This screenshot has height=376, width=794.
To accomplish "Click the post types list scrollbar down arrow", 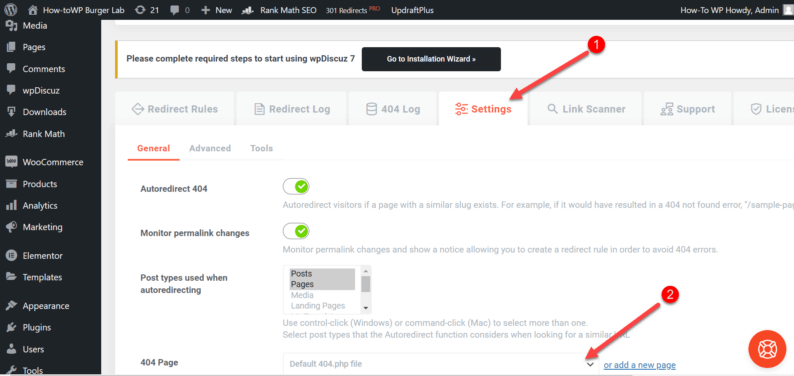I will click(x=366, y=308).
